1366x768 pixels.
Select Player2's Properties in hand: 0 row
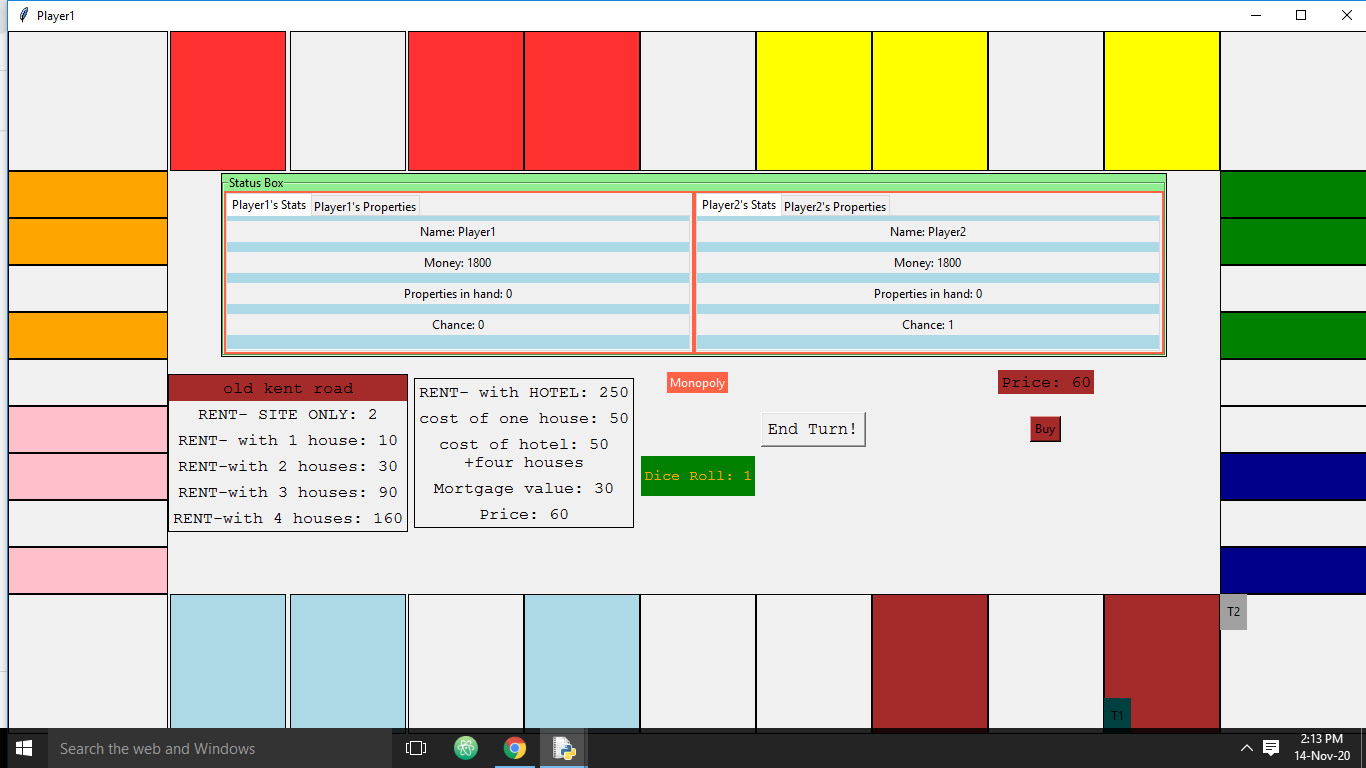pos(928,294)
